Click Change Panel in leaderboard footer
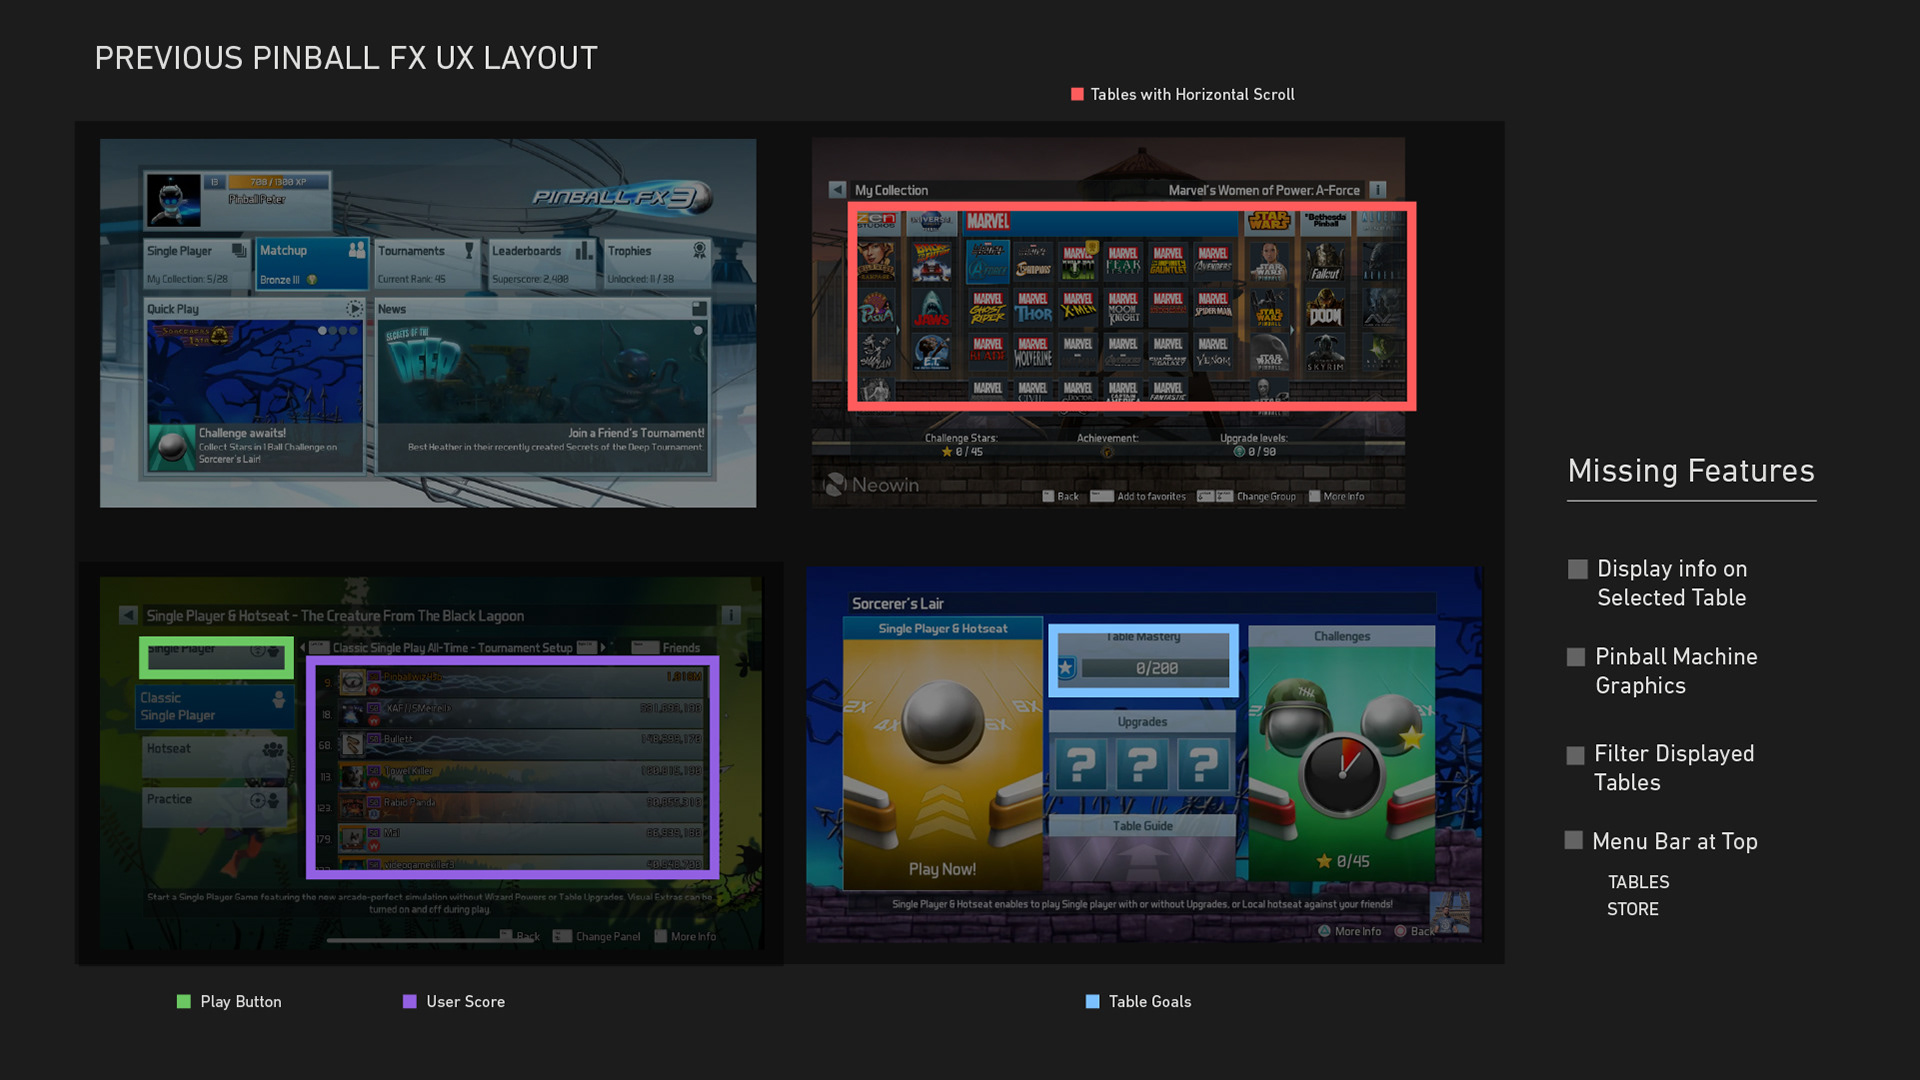The image size is (1920, 1080). 597,937
